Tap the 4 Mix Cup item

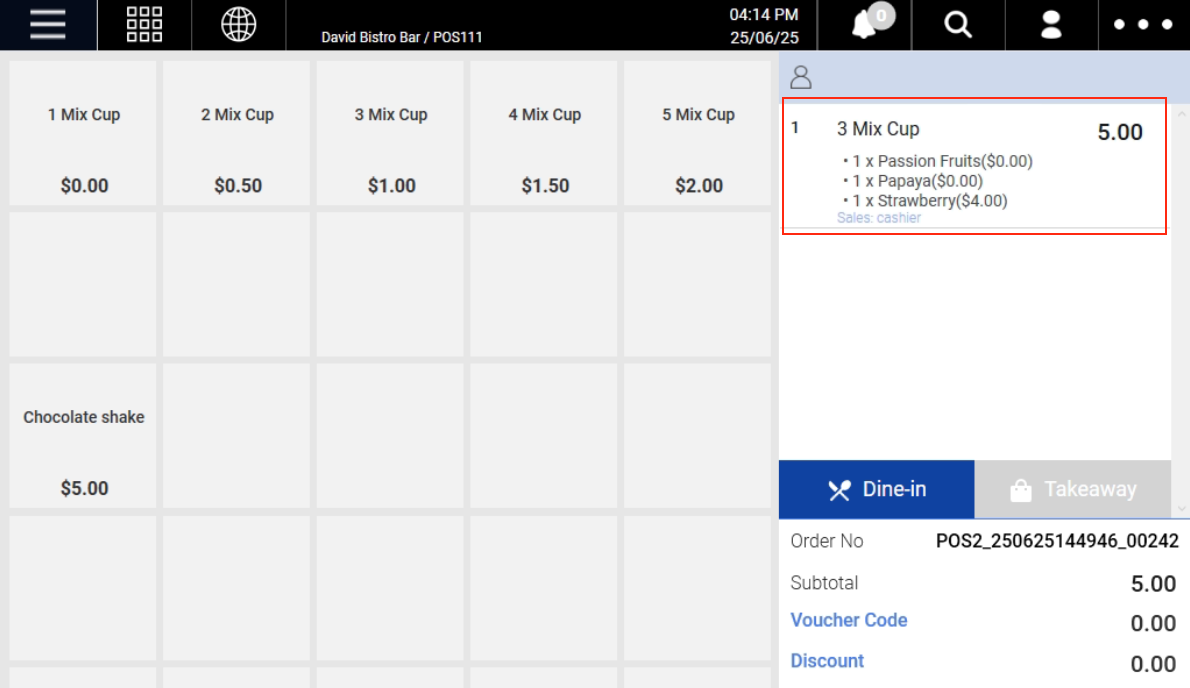click(544, 133)
